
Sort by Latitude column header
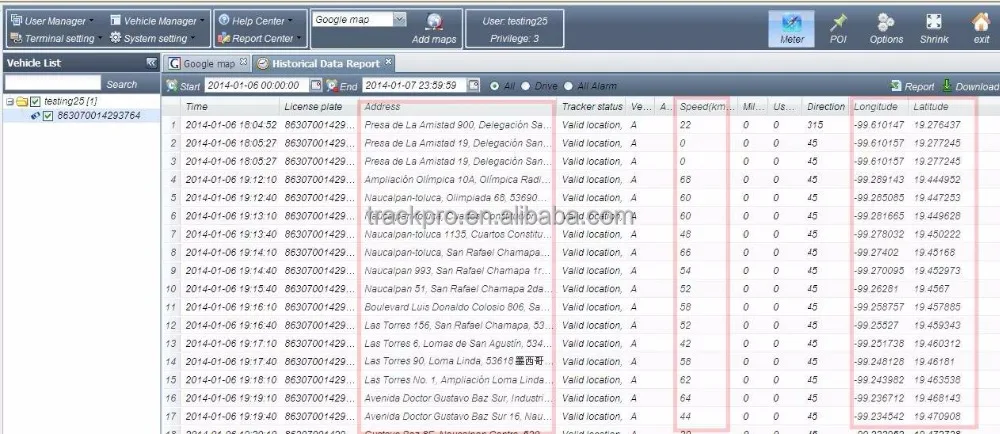[943, 106]
